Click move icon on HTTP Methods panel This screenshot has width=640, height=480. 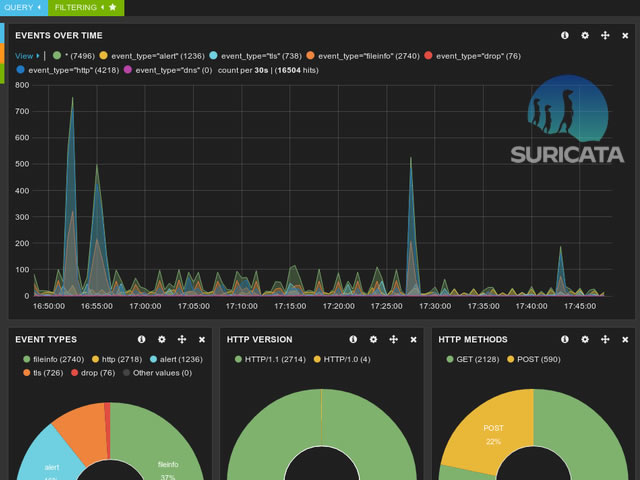[x=605, y=339]
